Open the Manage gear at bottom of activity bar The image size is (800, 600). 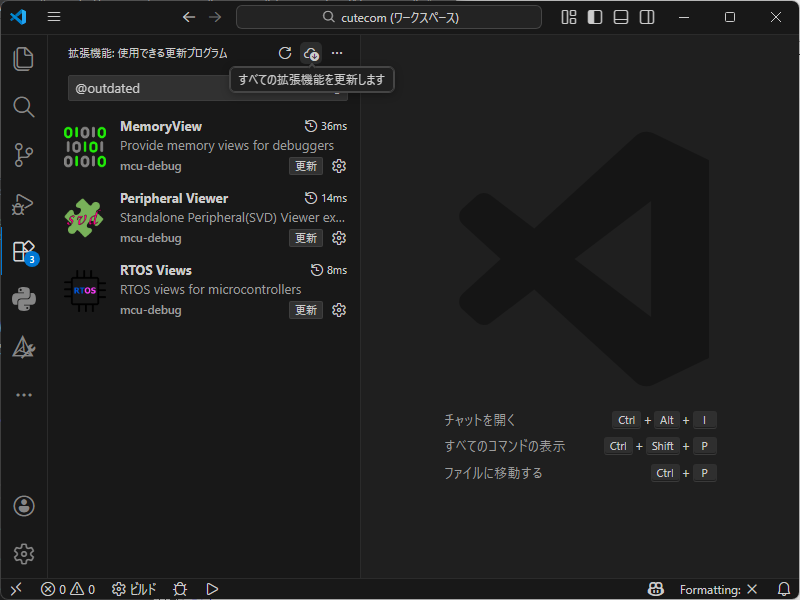24,554
